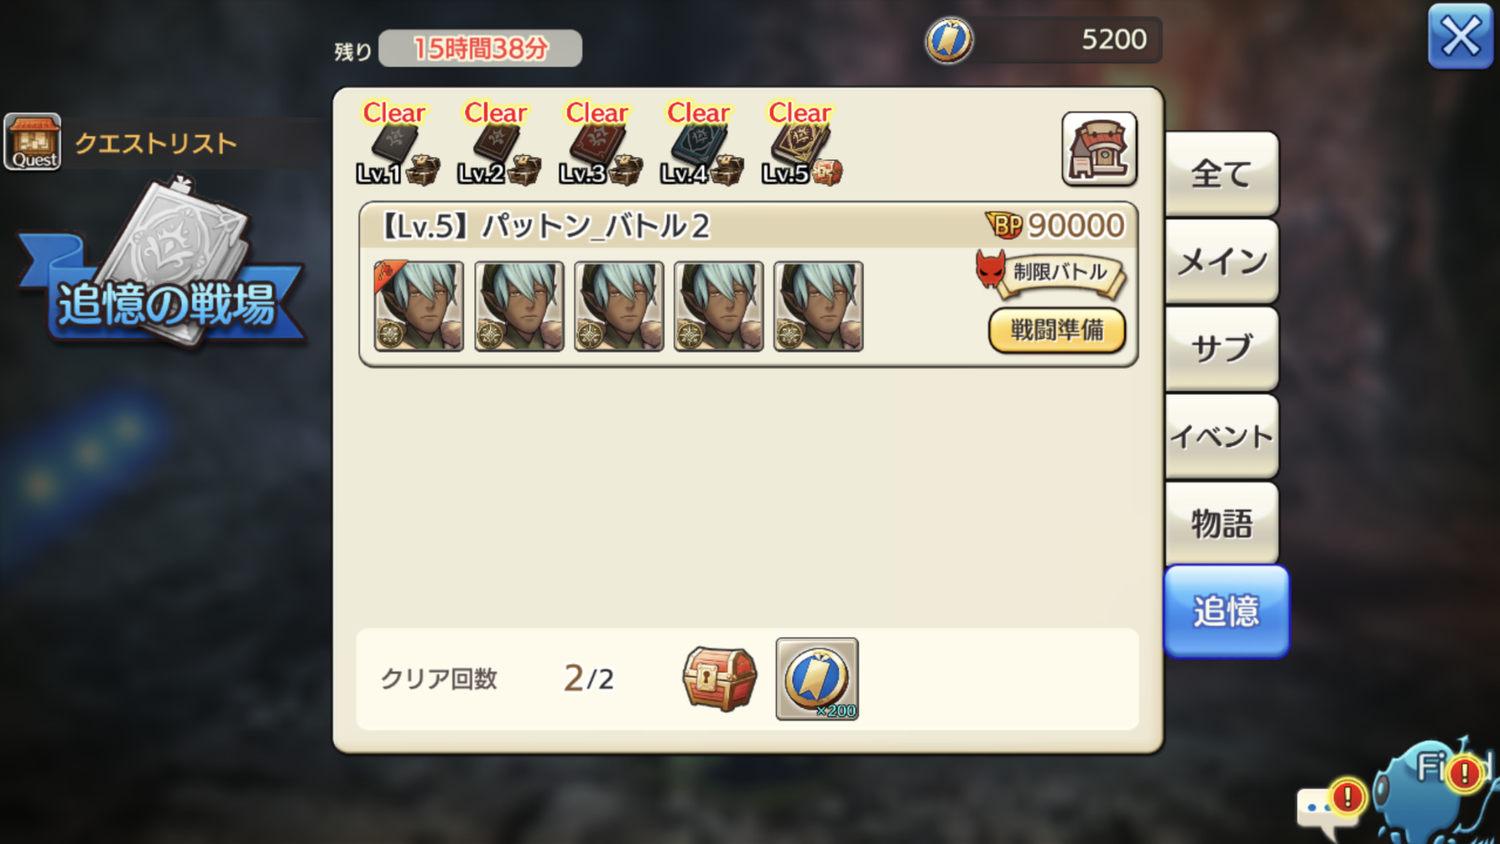Tap the red treasure chest reward
This screenshot has height=844, width=1500.
(x=719, y=678)
